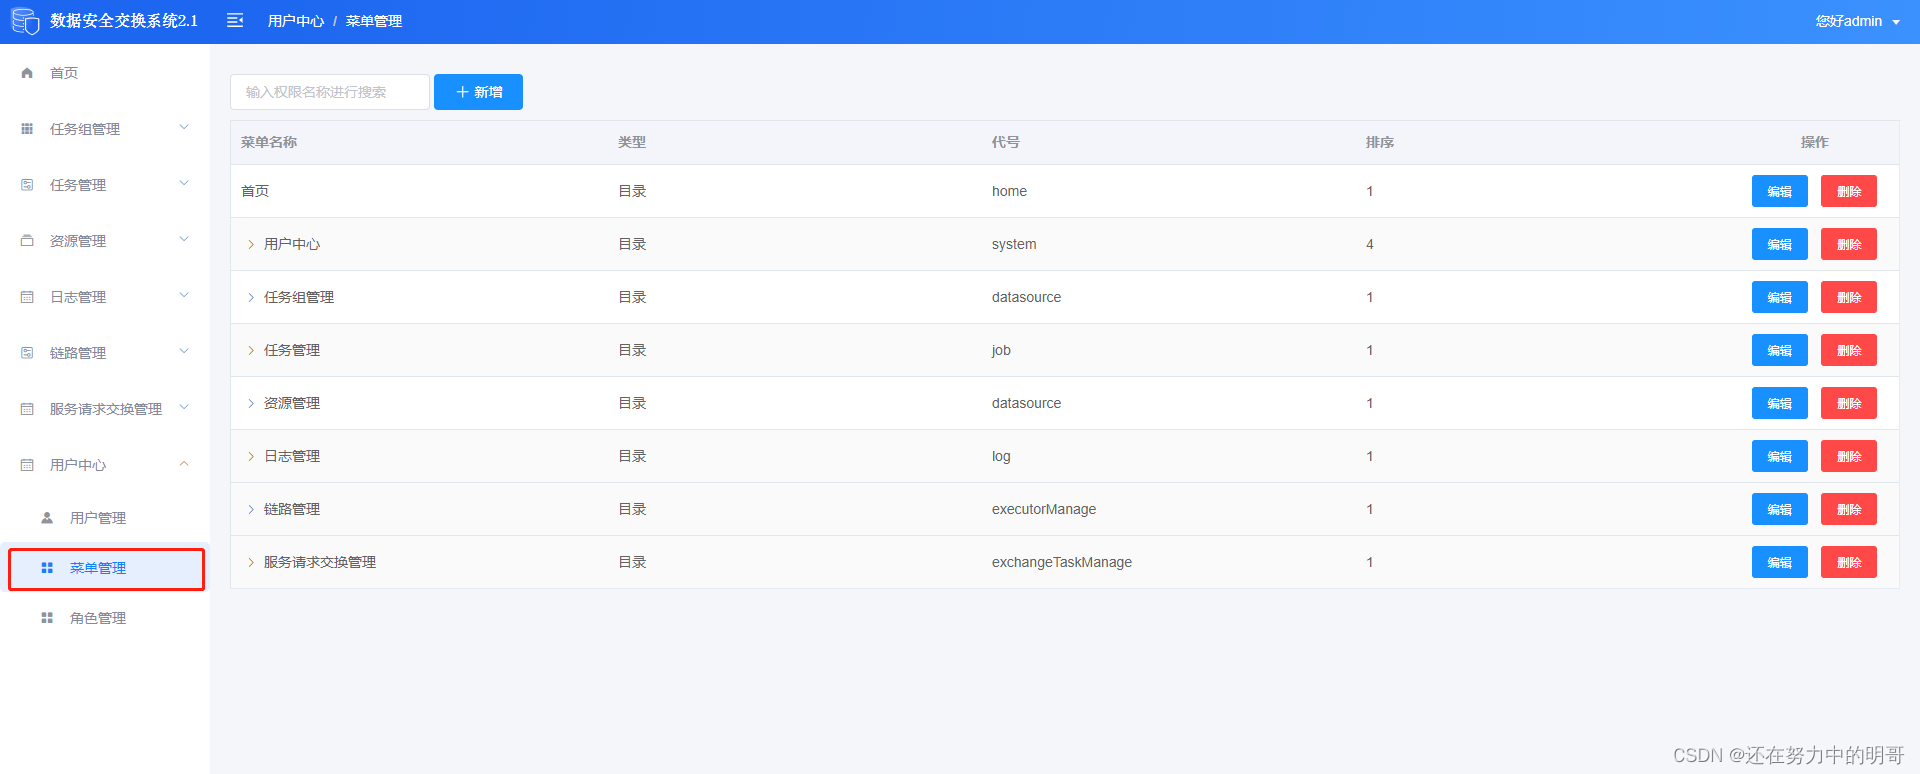This screenshot has height=774, width=1920.
Task: Delete the exchangeTaskManage row
Action: point(1848,562)
